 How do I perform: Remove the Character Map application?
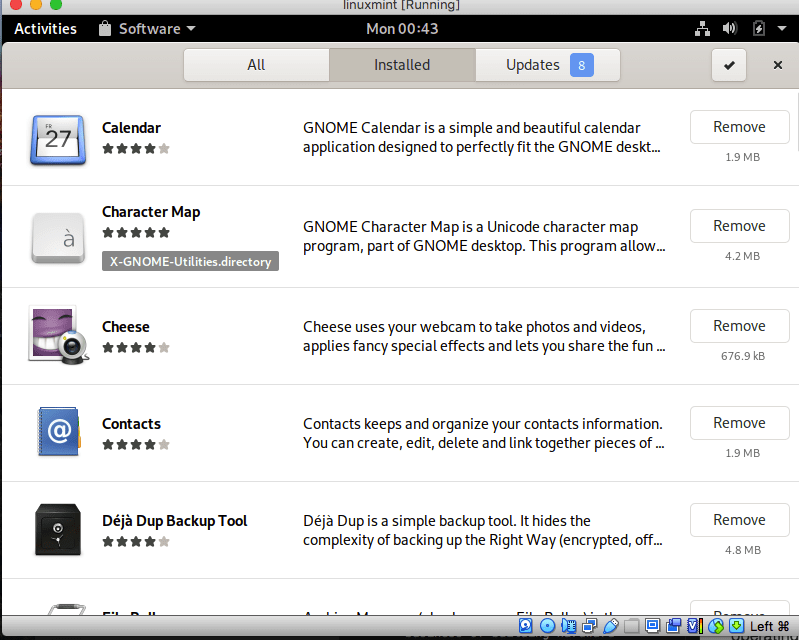739,226
